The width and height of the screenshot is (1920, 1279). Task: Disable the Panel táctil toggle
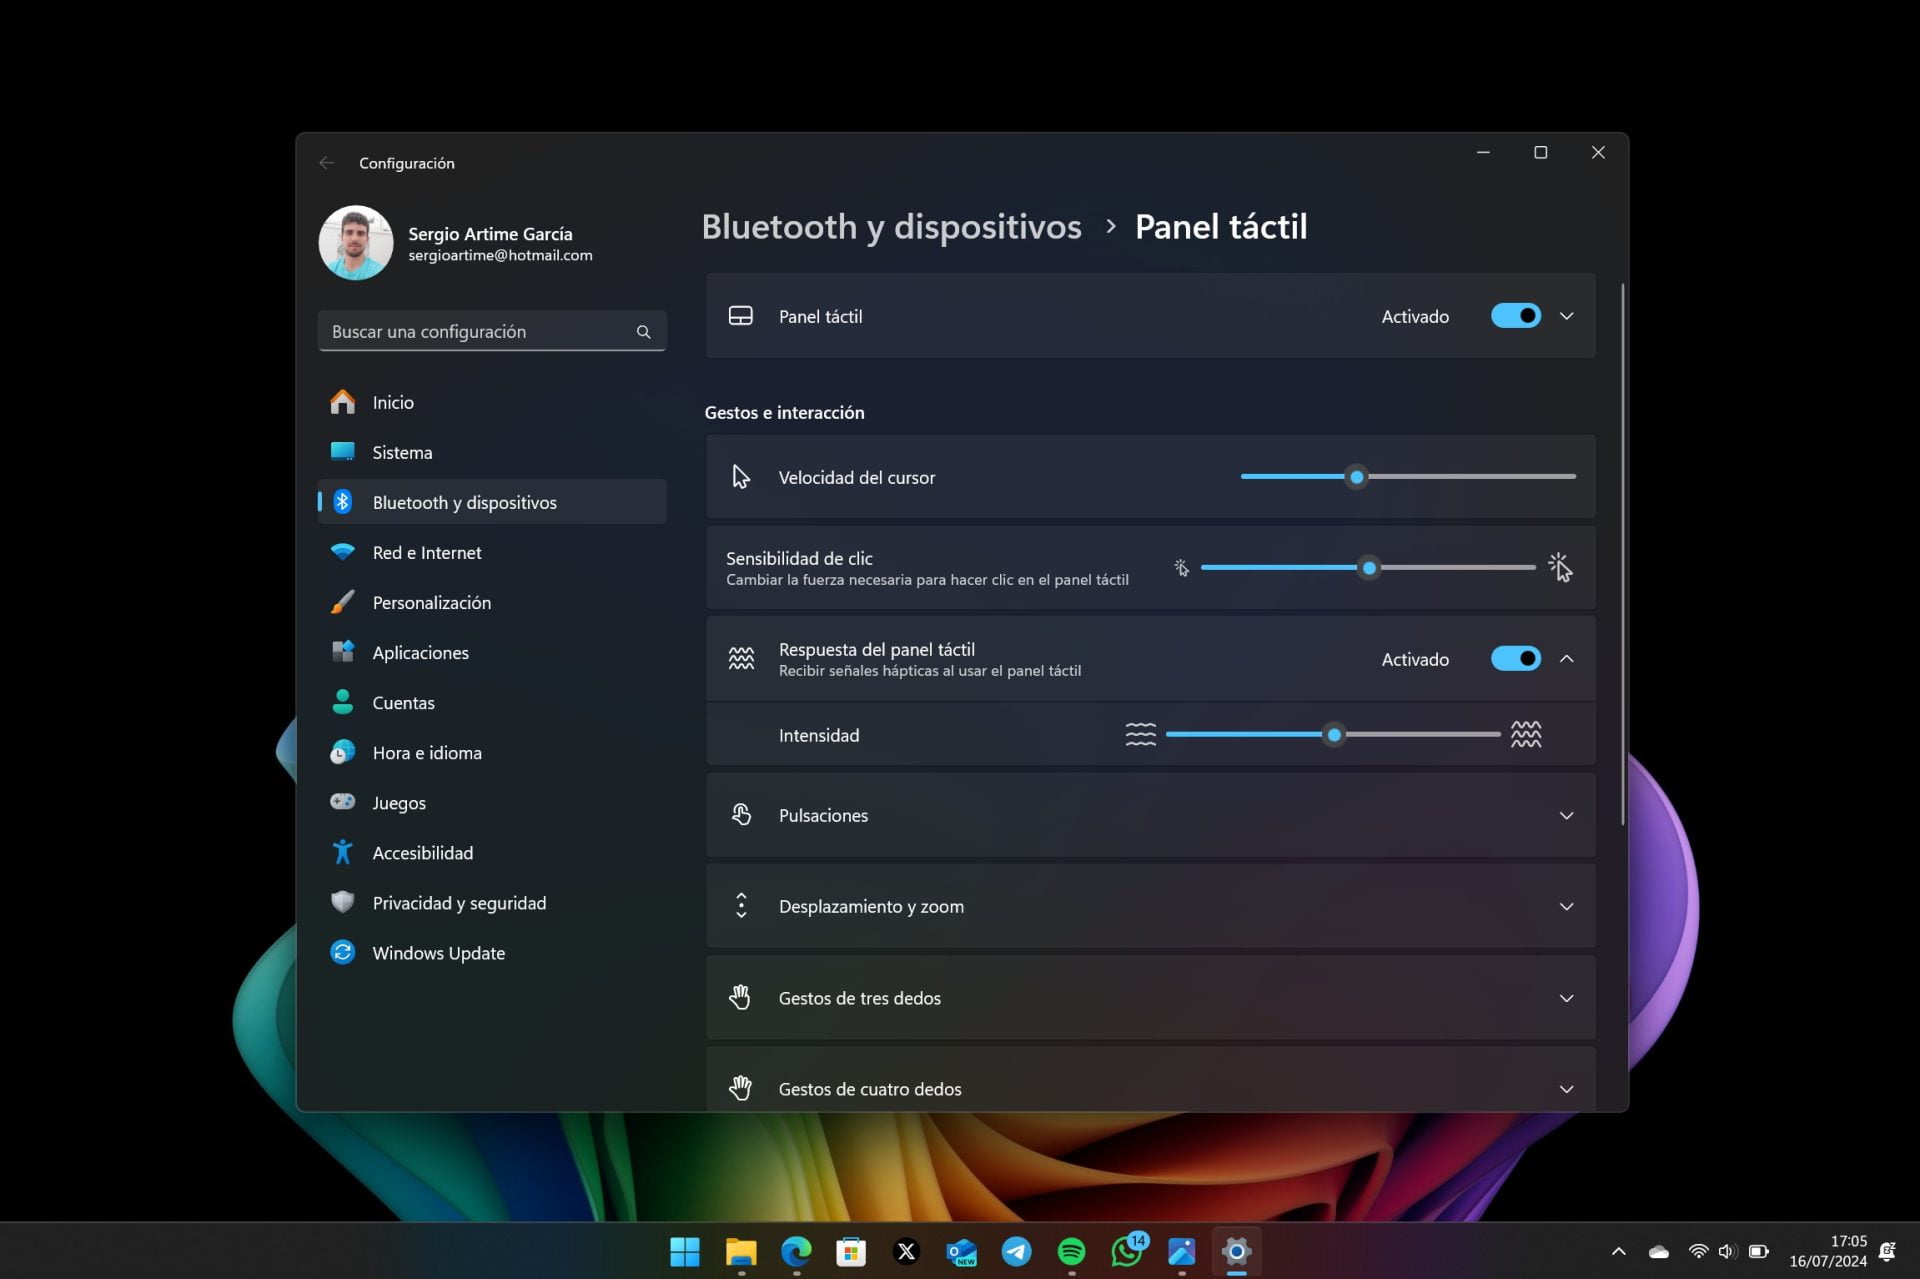1515,315
